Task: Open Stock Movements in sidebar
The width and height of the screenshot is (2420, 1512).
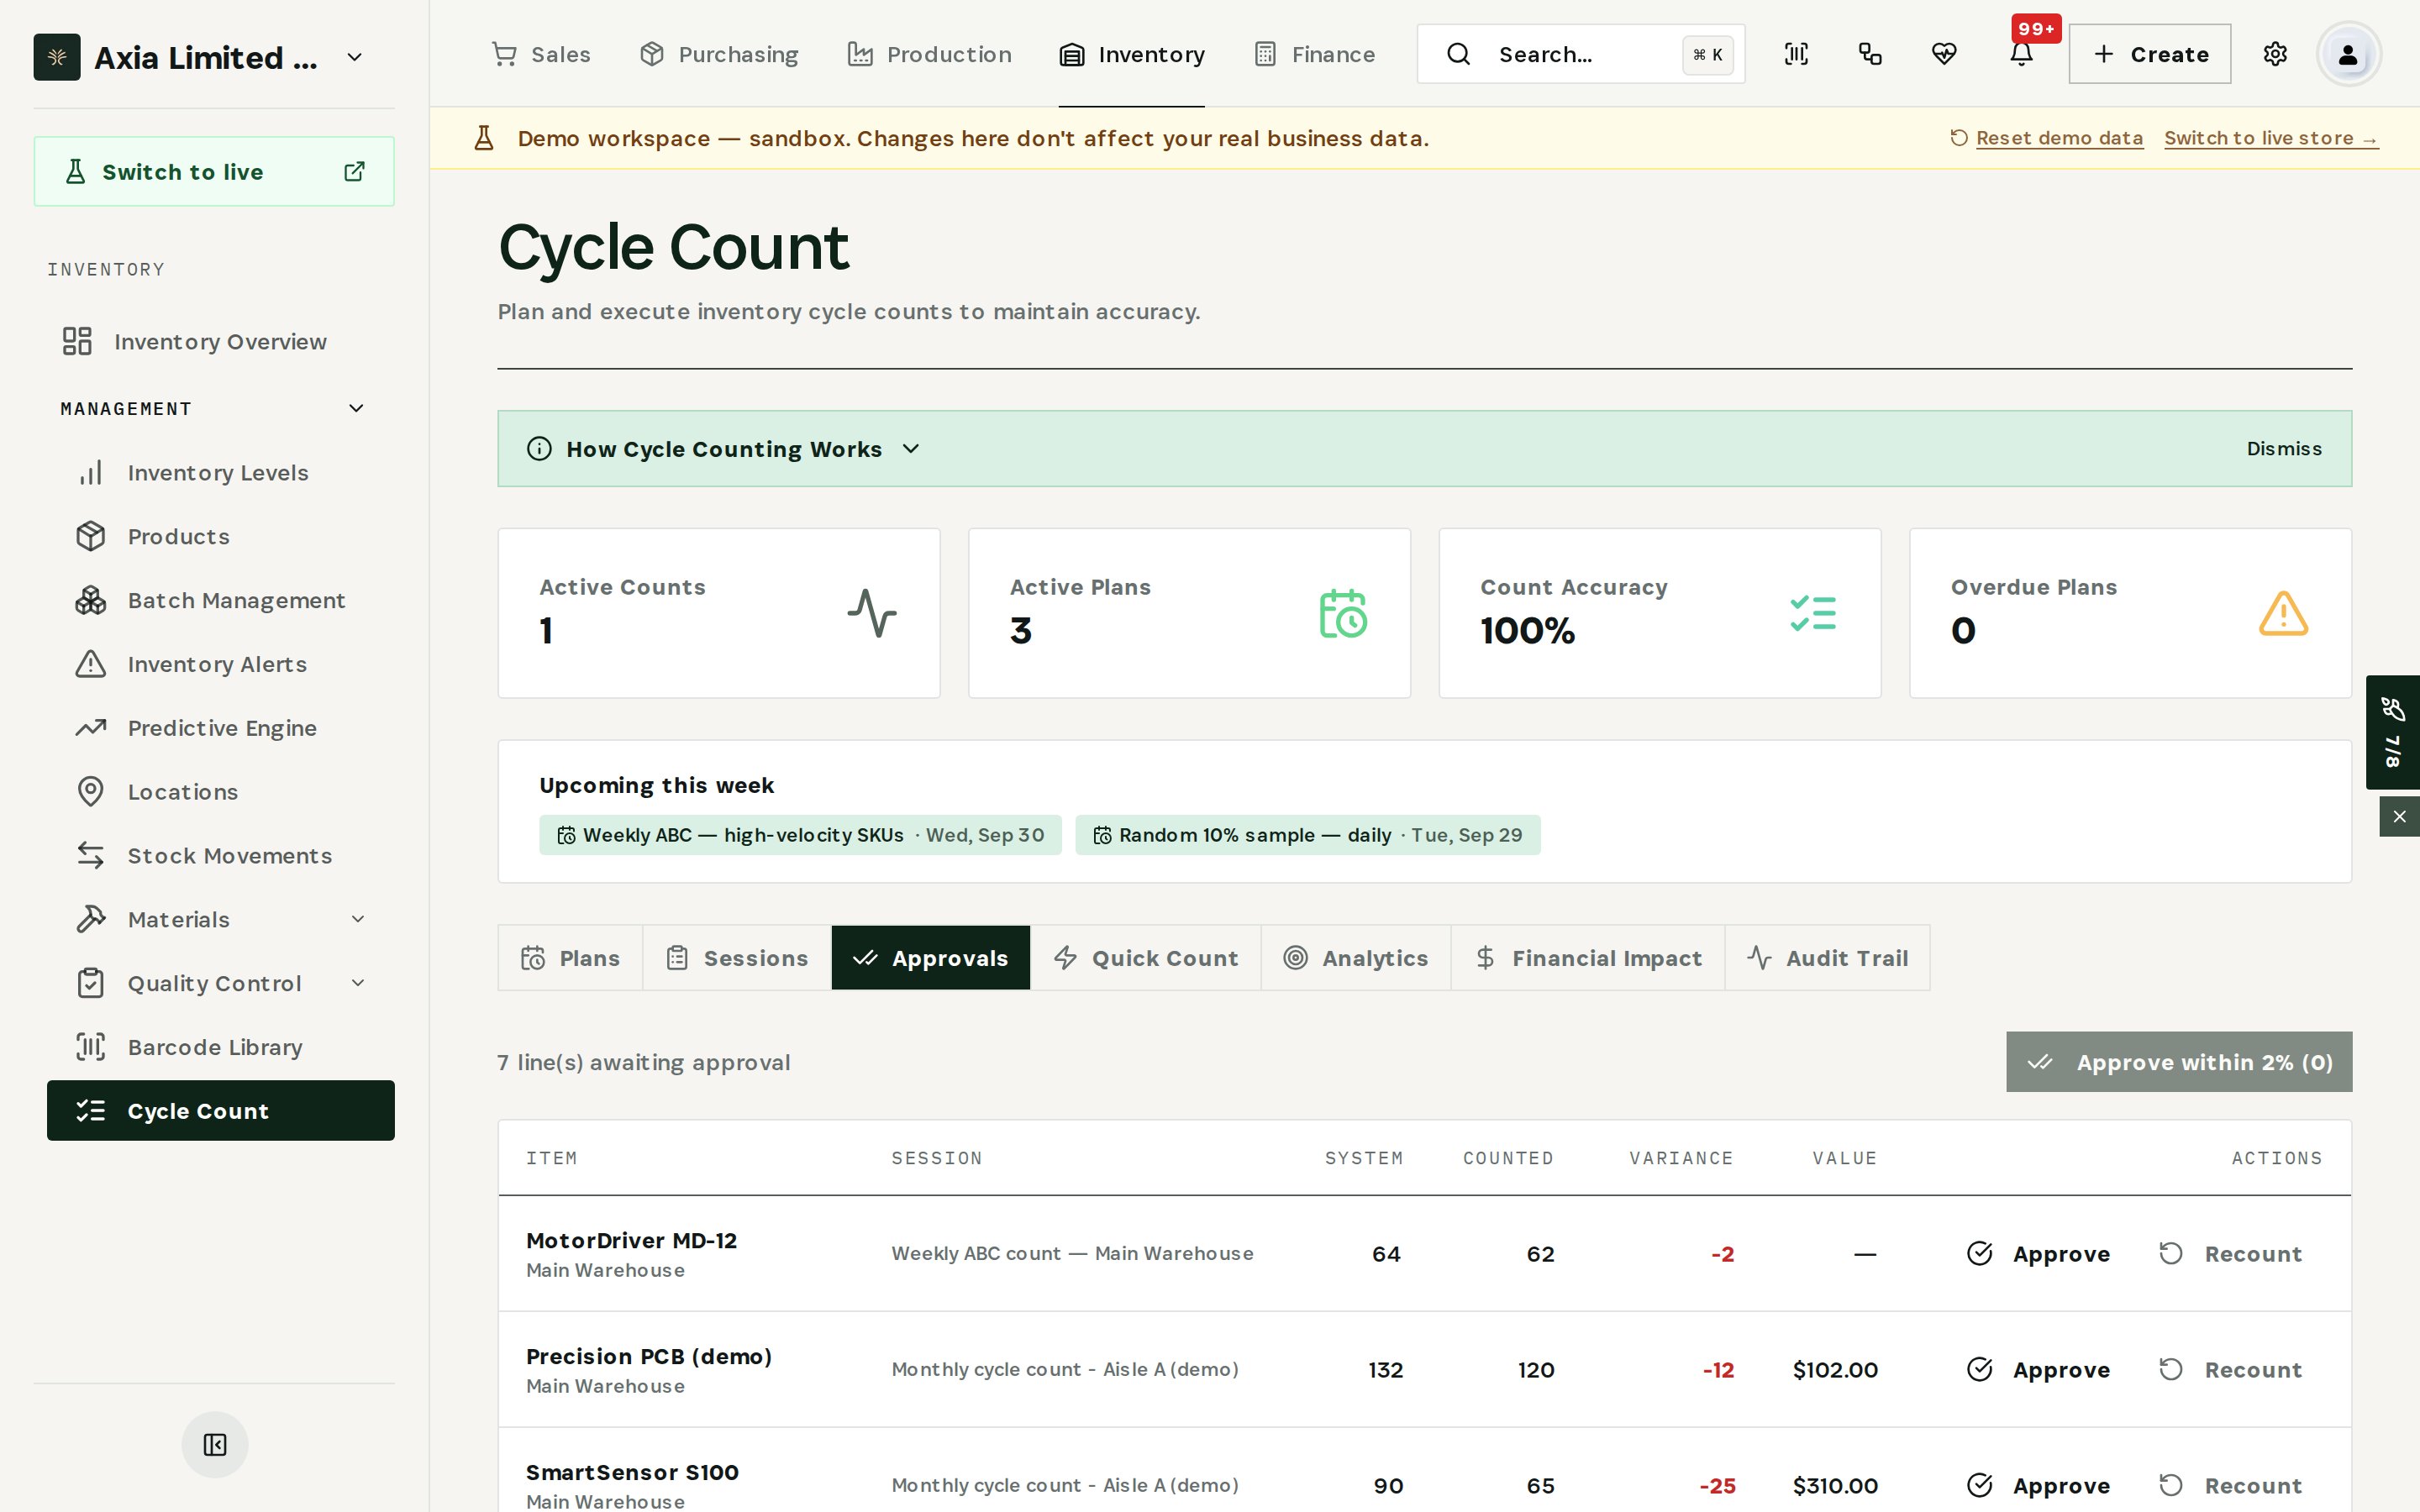Action: click(220, 857)
